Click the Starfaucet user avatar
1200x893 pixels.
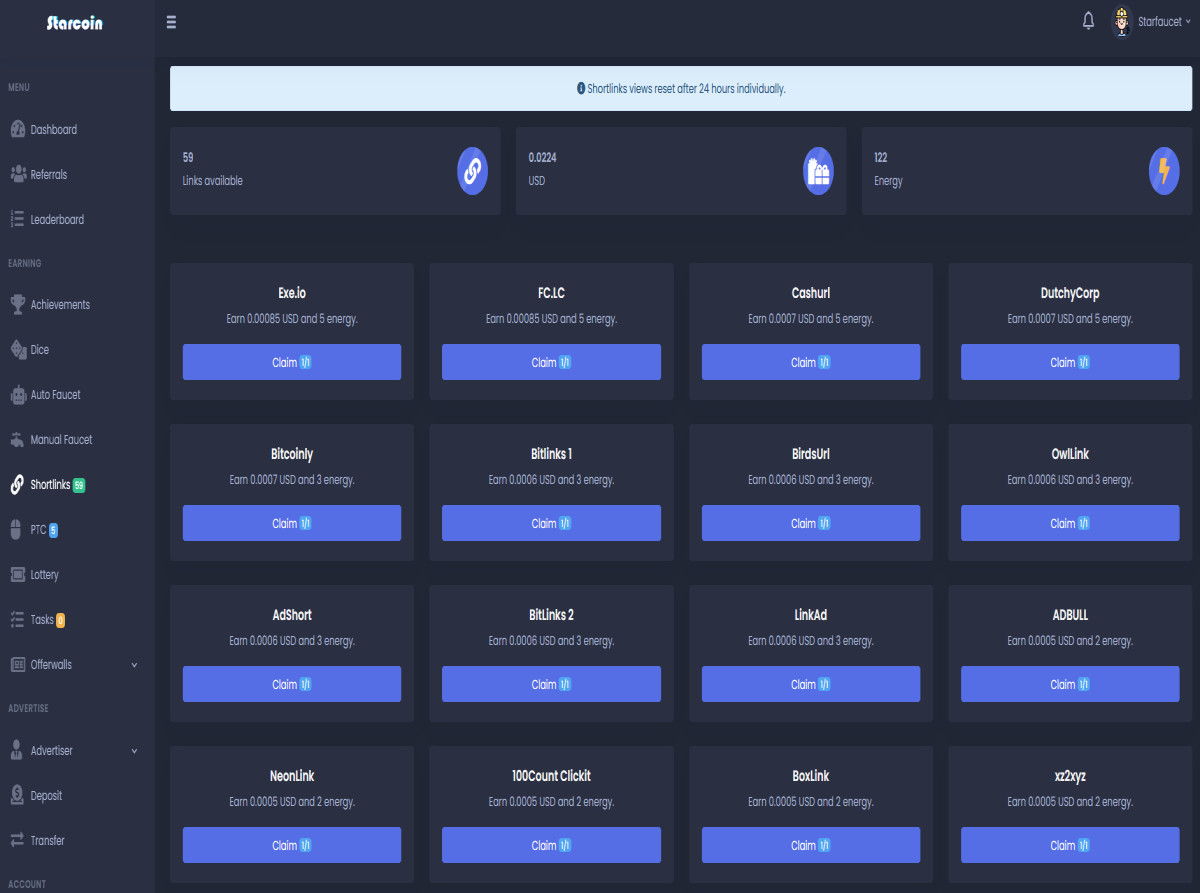[1121, 21]
